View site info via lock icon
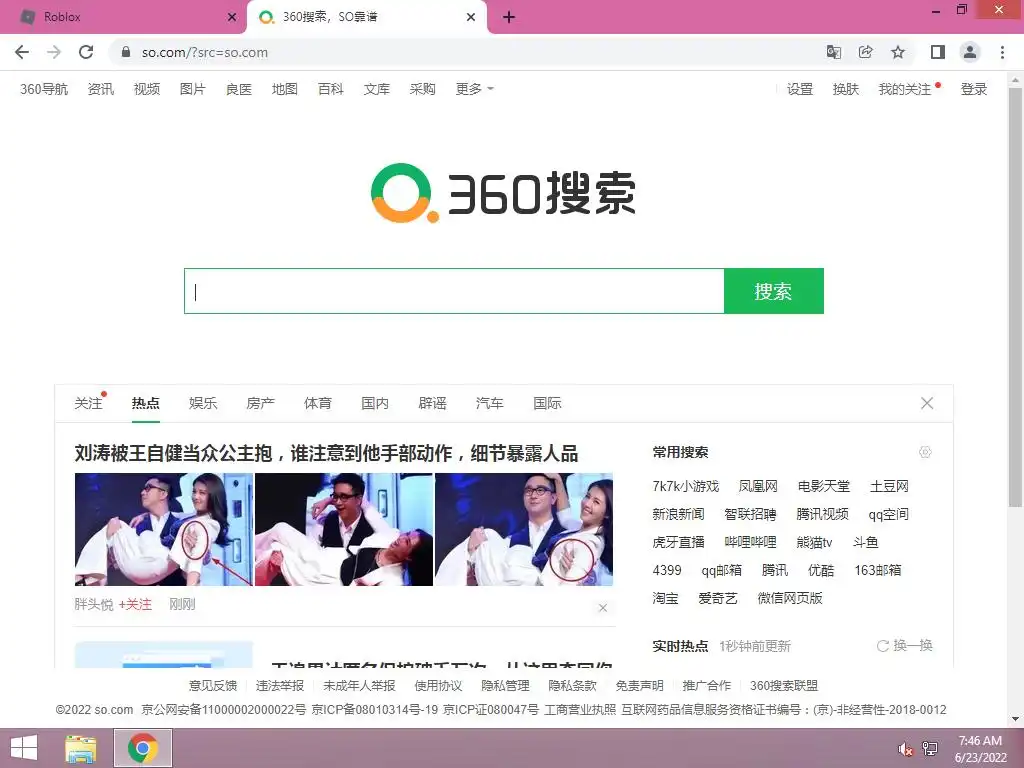 click(126, 52)
